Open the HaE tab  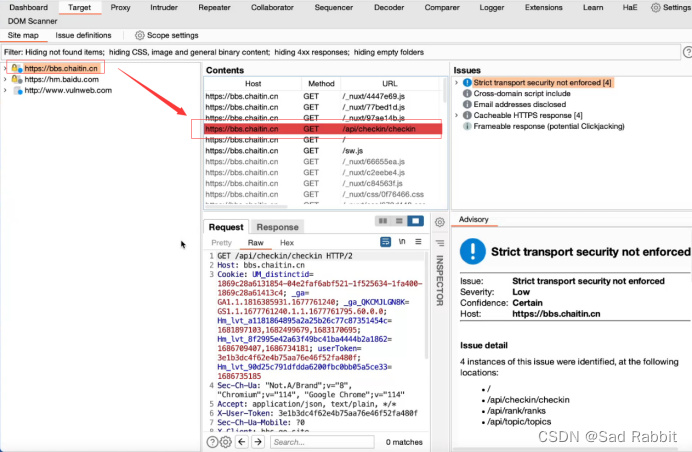pos(630,8)
